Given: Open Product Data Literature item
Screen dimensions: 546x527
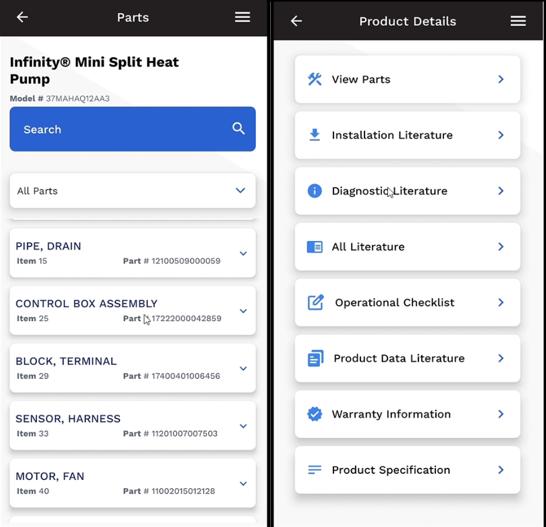Looking at the screenshot, I should 407,358.
